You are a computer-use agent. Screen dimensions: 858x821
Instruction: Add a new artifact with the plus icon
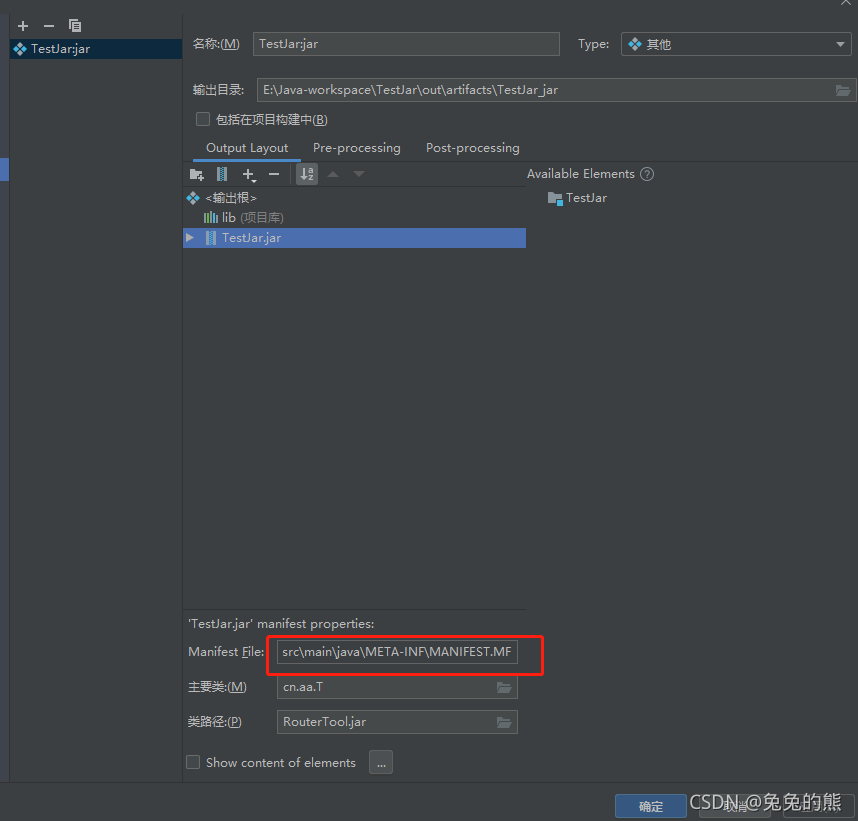click(22, 25)
